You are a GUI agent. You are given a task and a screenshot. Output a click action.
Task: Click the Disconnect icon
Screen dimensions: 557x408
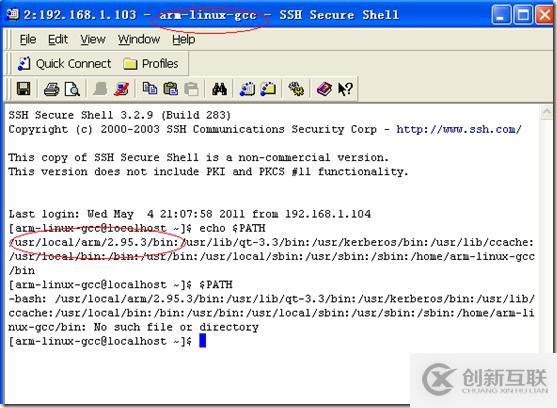click(121, 89)
